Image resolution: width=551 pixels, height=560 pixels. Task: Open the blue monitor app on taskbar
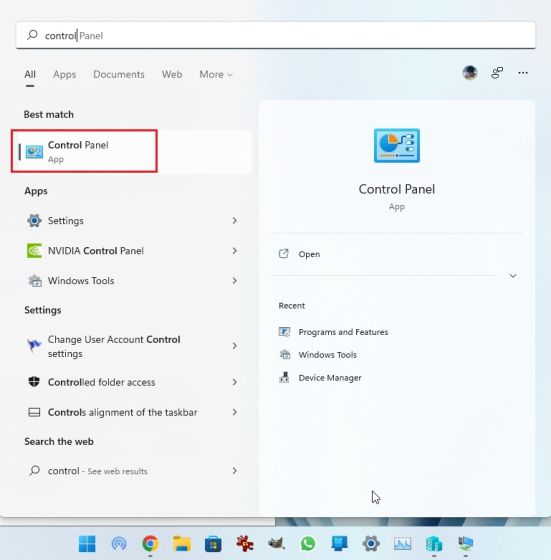(x=339, y=544)
